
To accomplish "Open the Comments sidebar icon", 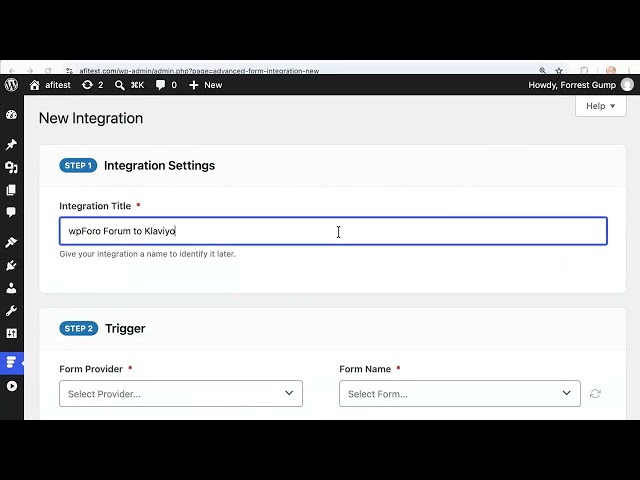I will coord(11,212).
